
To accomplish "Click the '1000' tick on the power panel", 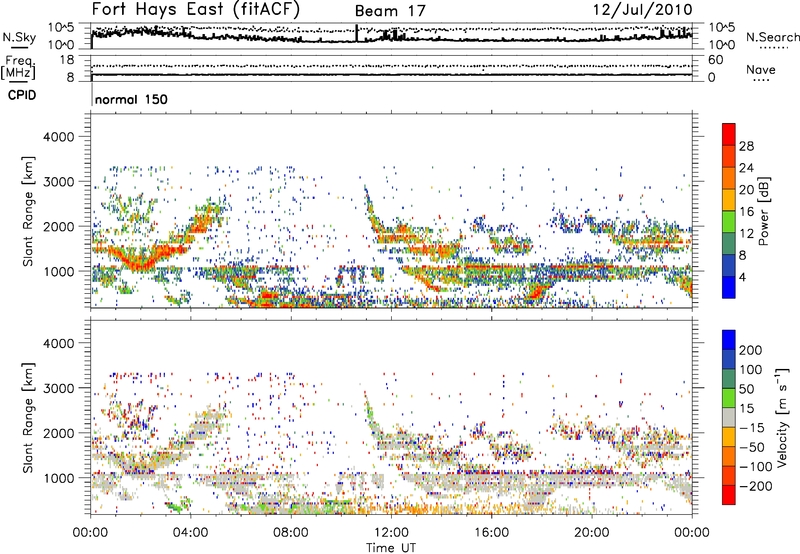I will point(59,271).
